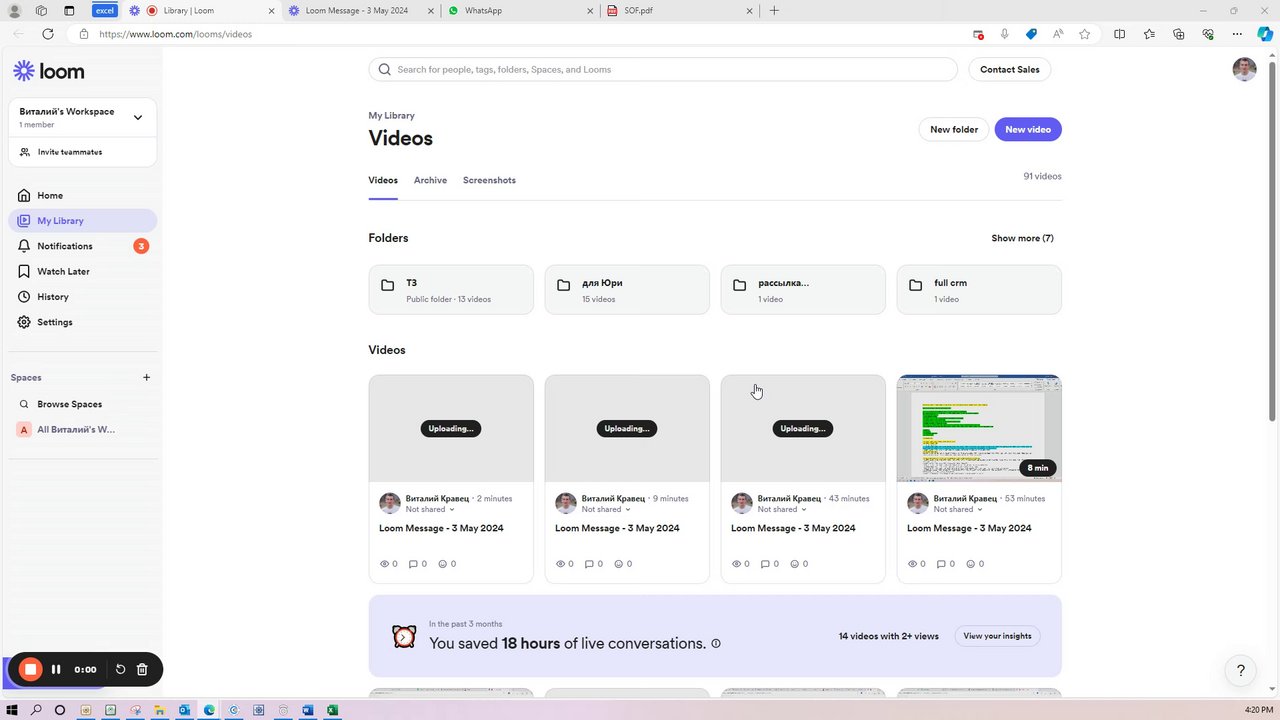The image size is (1280, 720).
Task: Open browser settings and more menu
Action: pos(1237,34)
